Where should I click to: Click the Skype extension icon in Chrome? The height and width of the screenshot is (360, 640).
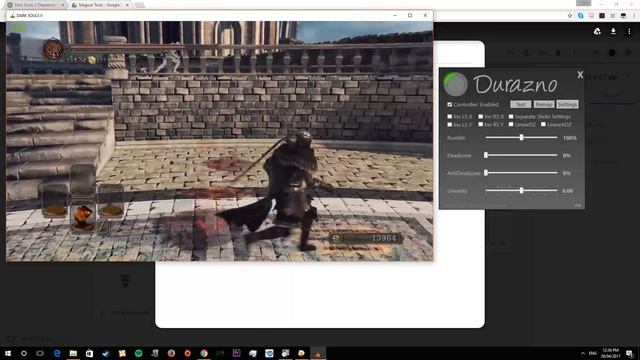[580, 16]
